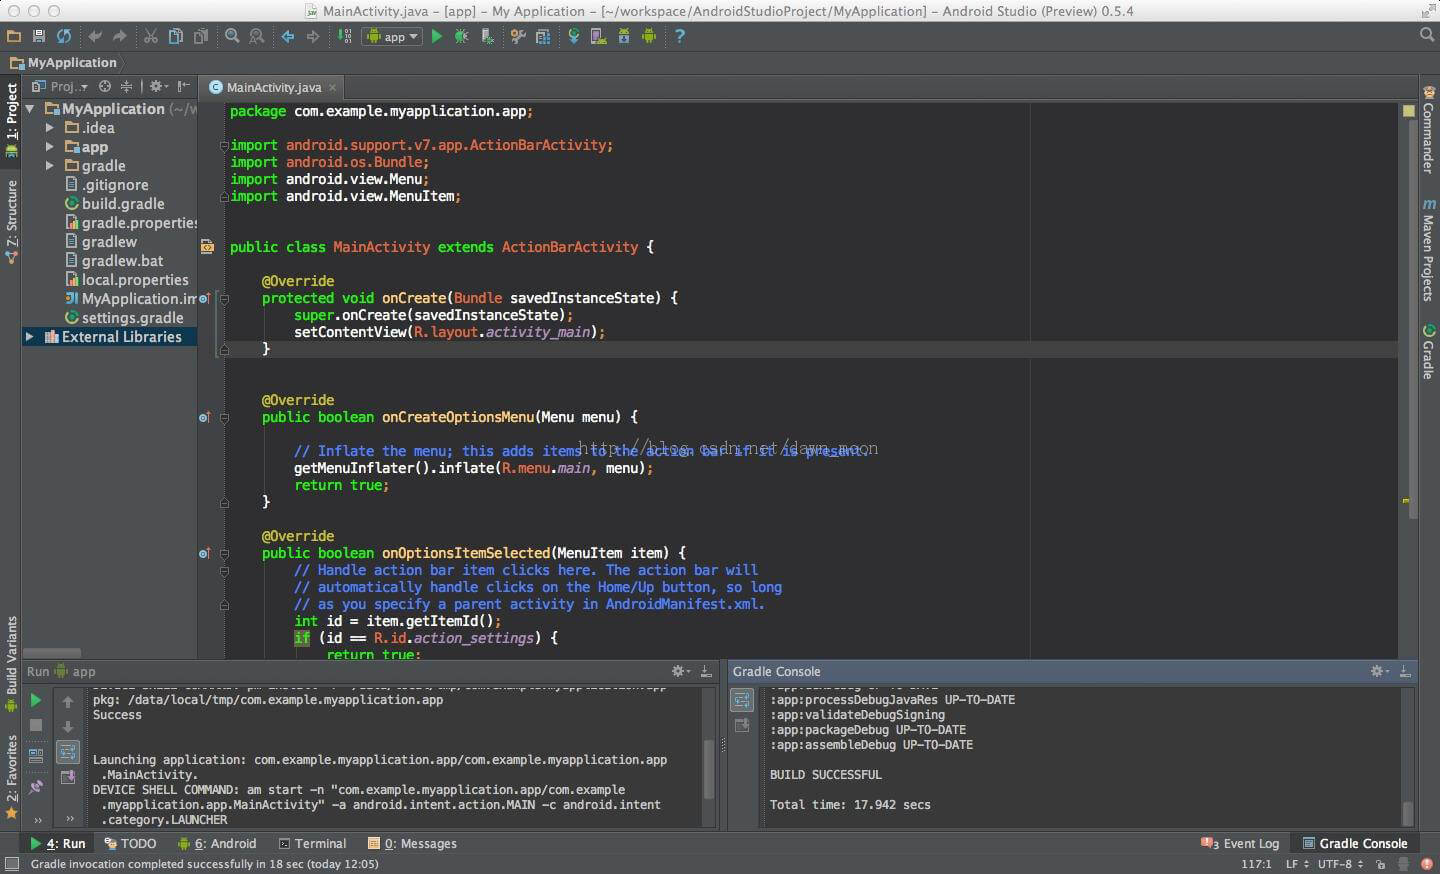Click Scroll from Source target icon
The width and height of the screenshot is (1440, 874).
click(x=105, y=86)
